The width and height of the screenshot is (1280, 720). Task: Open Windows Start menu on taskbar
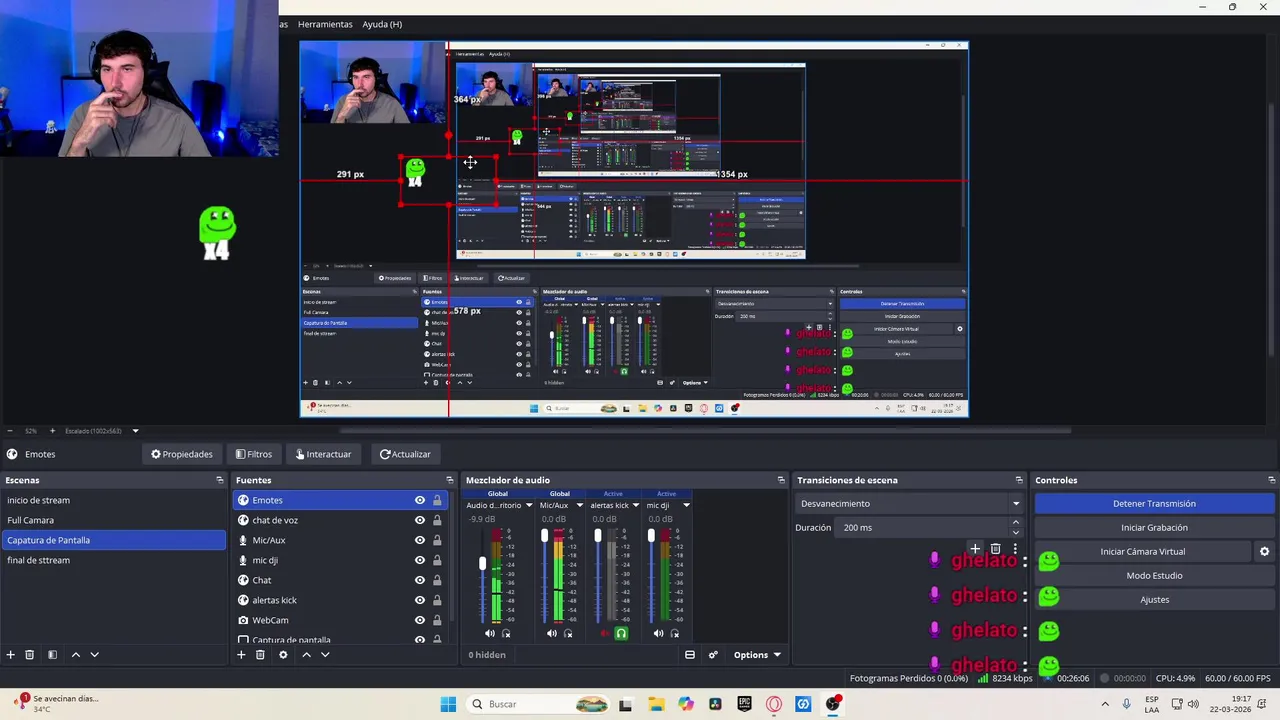(x=448, y=704)
